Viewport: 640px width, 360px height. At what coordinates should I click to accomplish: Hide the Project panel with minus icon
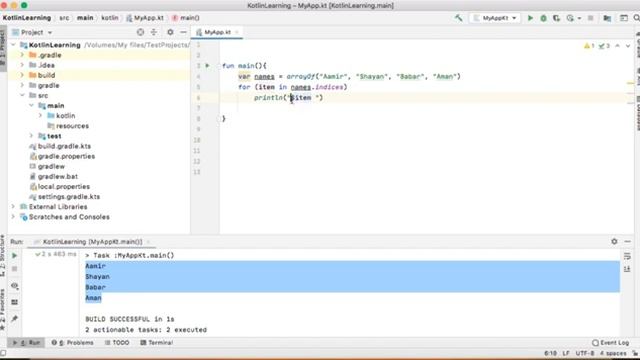pyautogui.click(x=183, y=32)
